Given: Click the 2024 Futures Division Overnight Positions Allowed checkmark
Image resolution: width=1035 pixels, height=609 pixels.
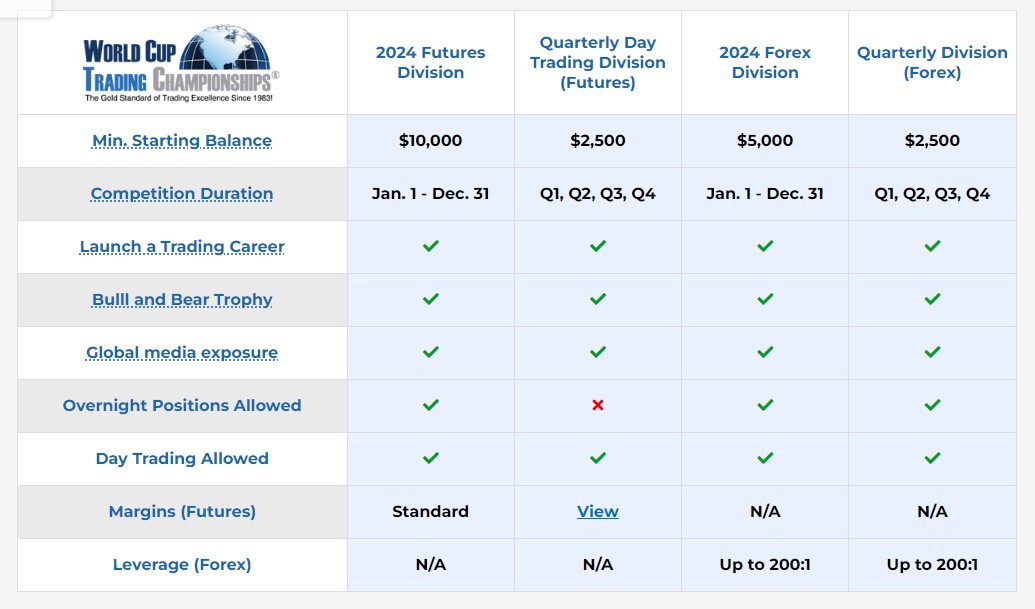Looking at the screenshot, I should pyautogui.click(x=431, y=405).
